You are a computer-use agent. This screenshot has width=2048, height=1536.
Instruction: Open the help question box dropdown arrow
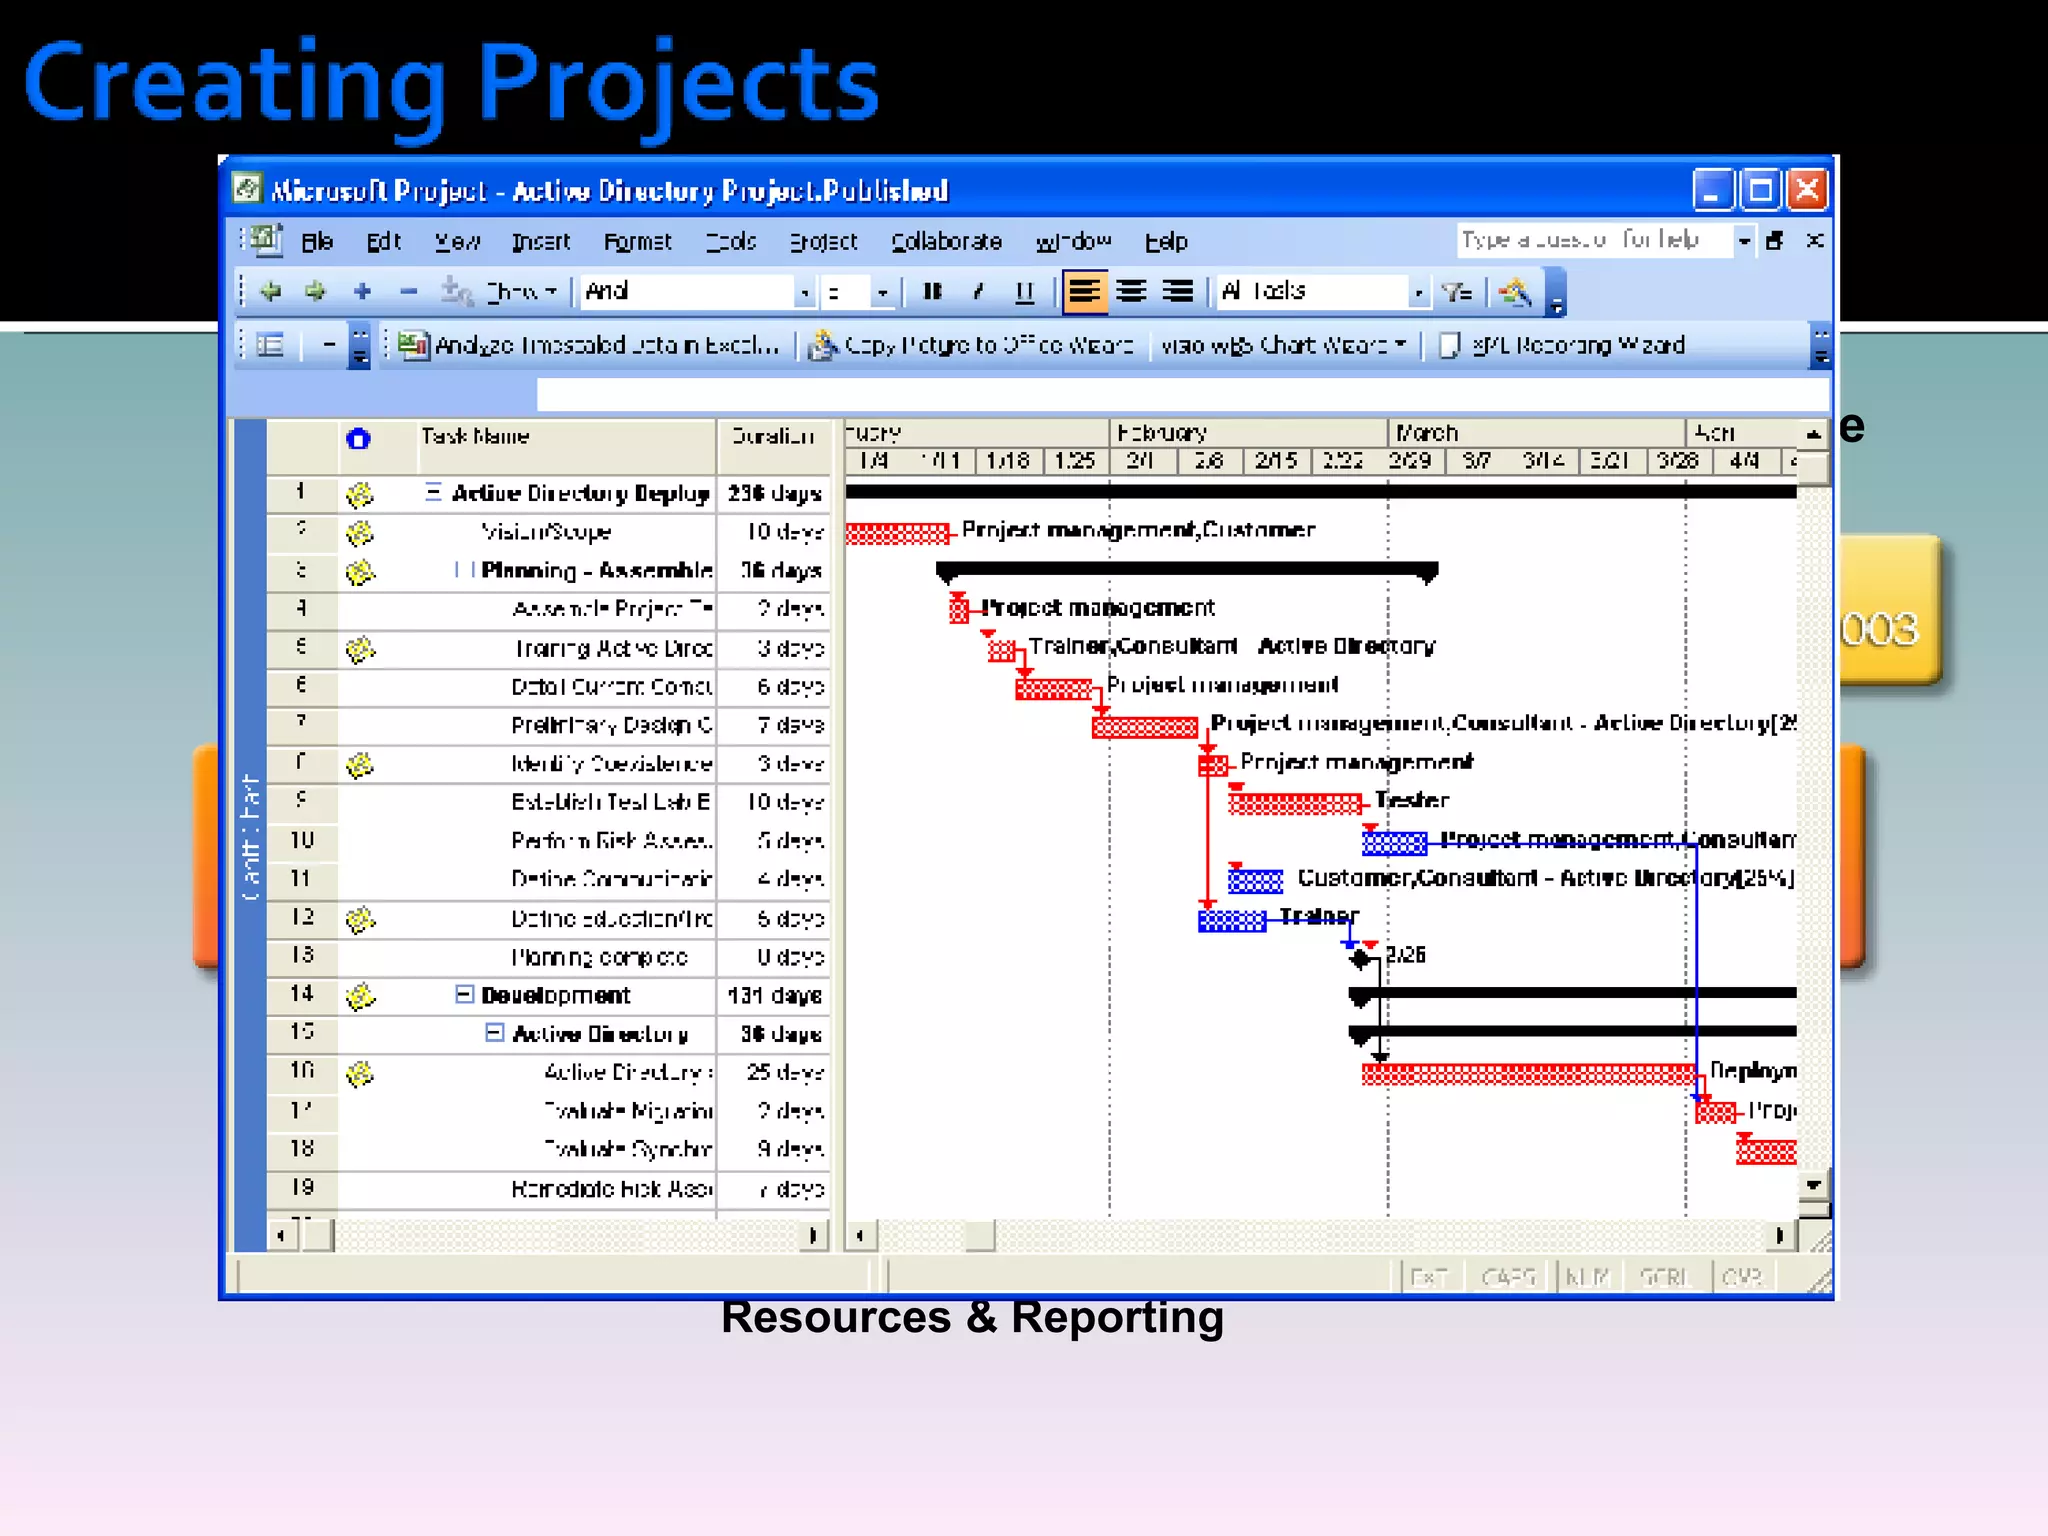(1743, 241)
